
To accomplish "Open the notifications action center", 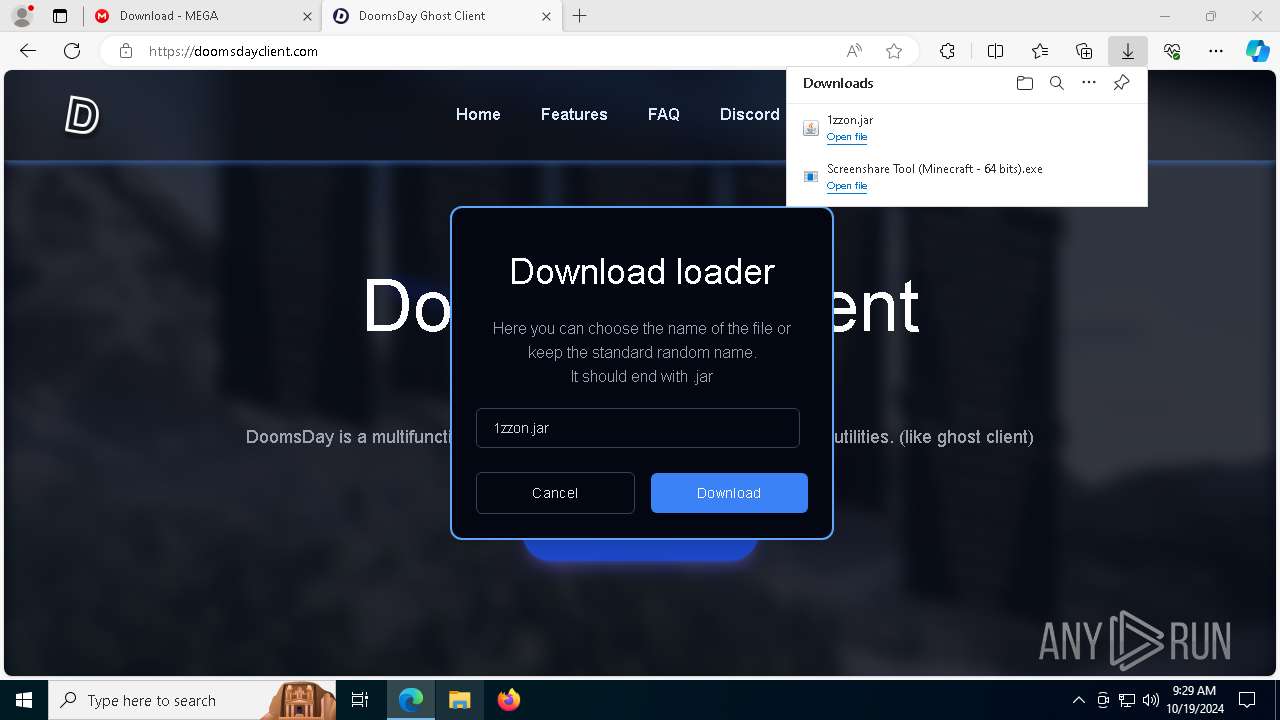I will pyautogui.click(x=1247, y=700).
